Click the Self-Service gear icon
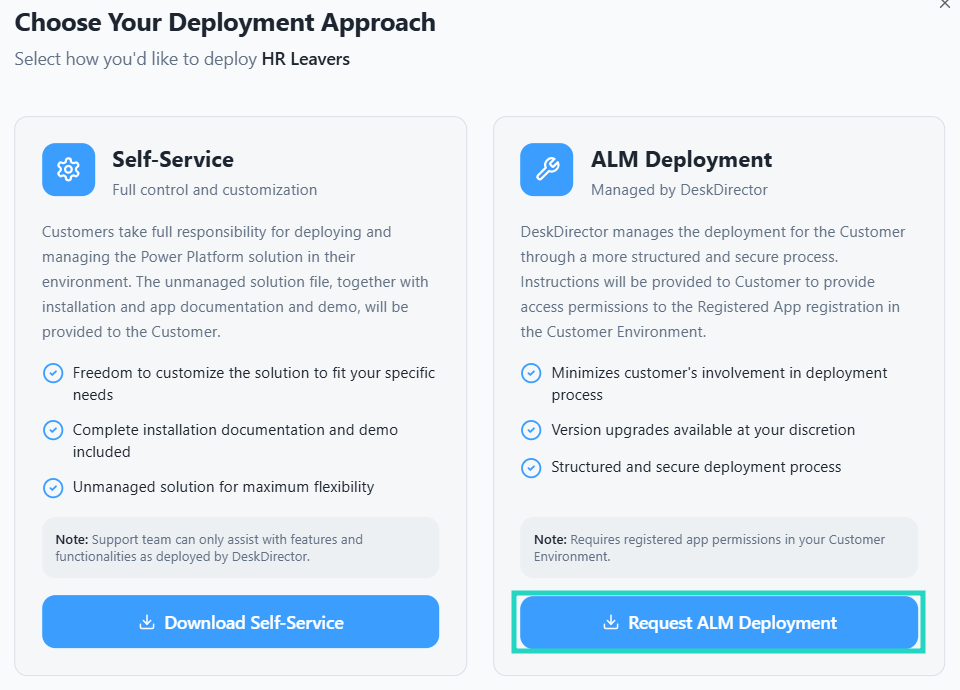Screen dimensions: 960x690 69,170
